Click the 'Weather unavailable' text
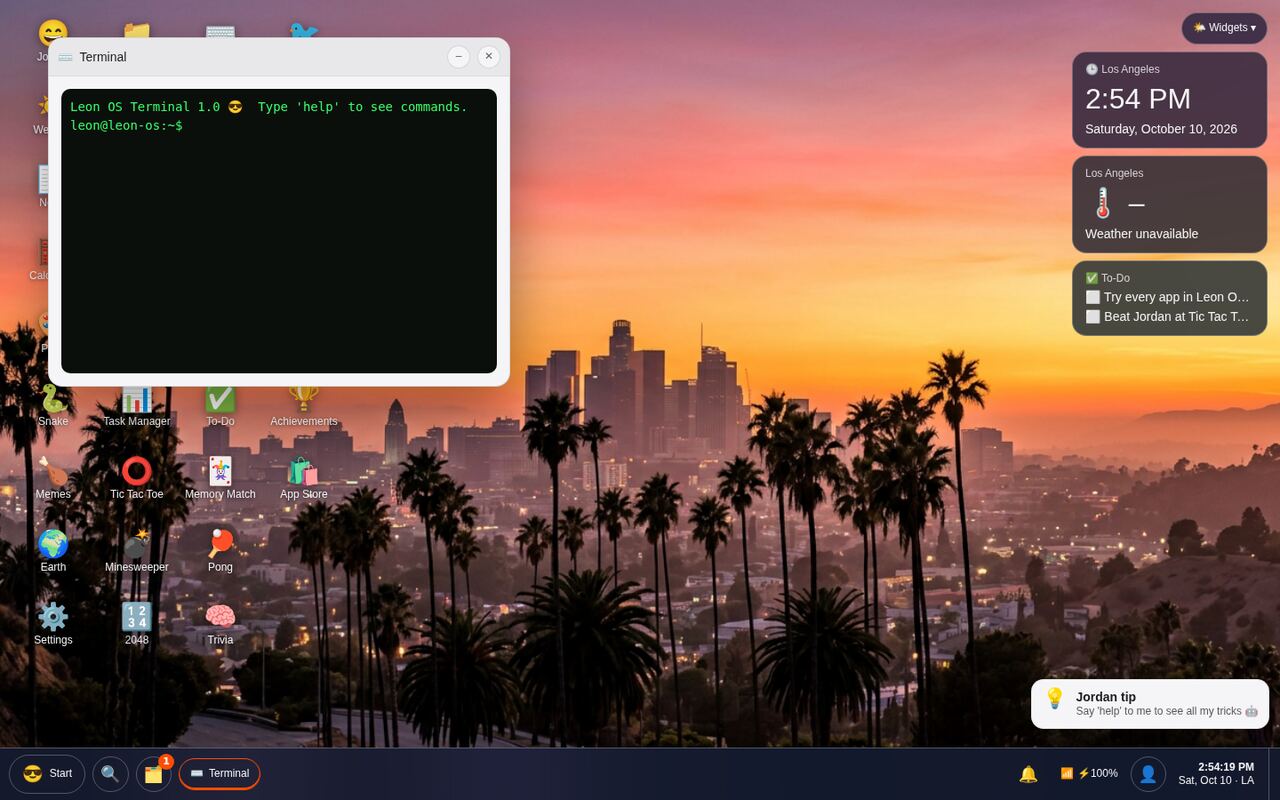The width and height of the screenshot is (1280, 800). coord(1141,234)
